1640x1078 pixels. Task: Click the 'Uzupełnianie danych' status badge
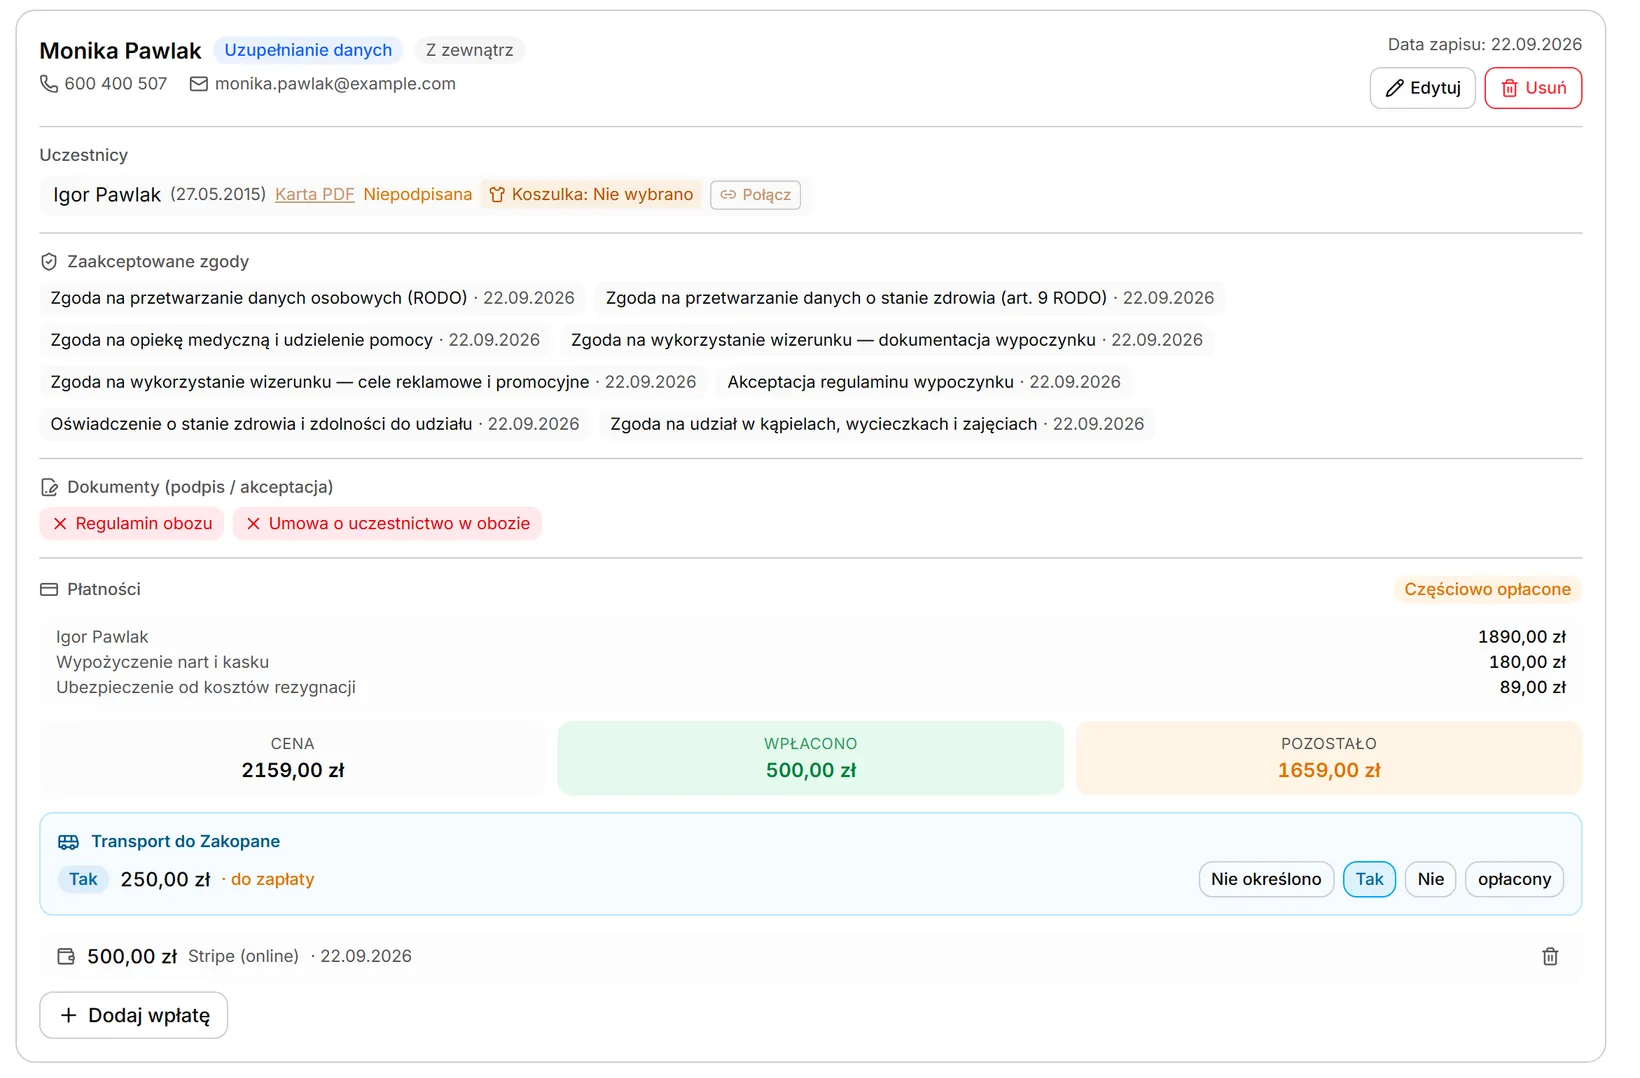(x=308, y=50)
